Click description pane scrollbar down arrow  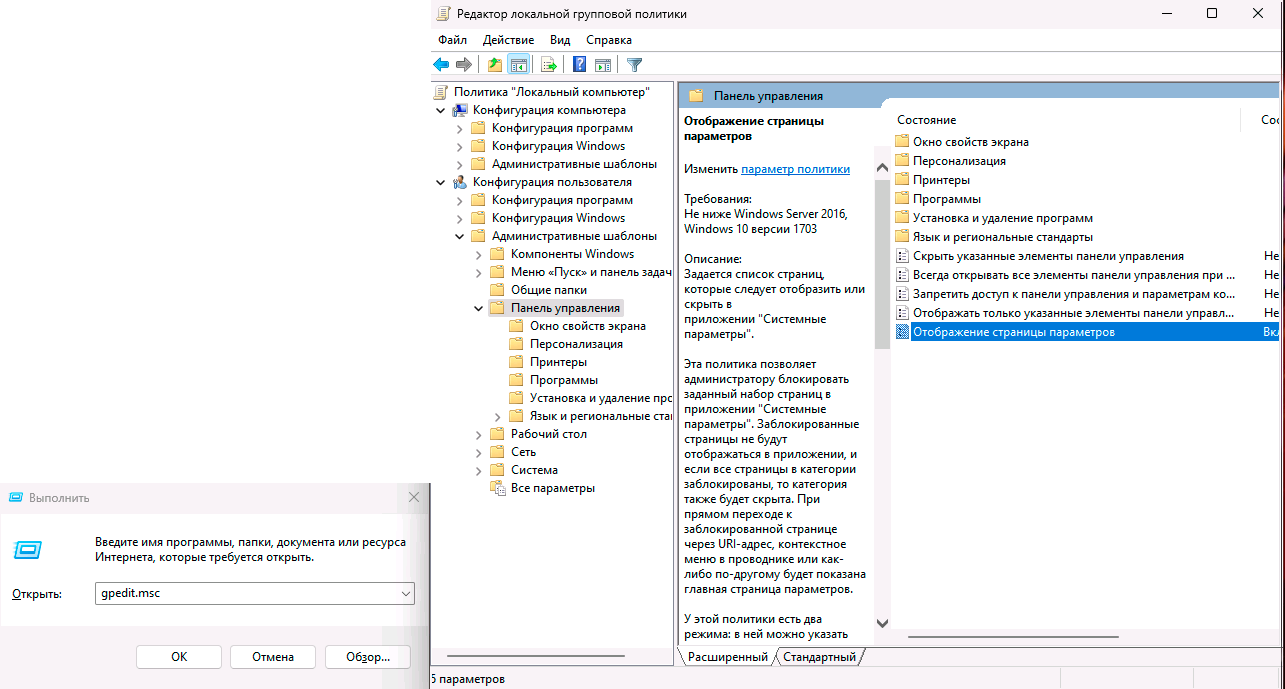click(x=882, y=621)
